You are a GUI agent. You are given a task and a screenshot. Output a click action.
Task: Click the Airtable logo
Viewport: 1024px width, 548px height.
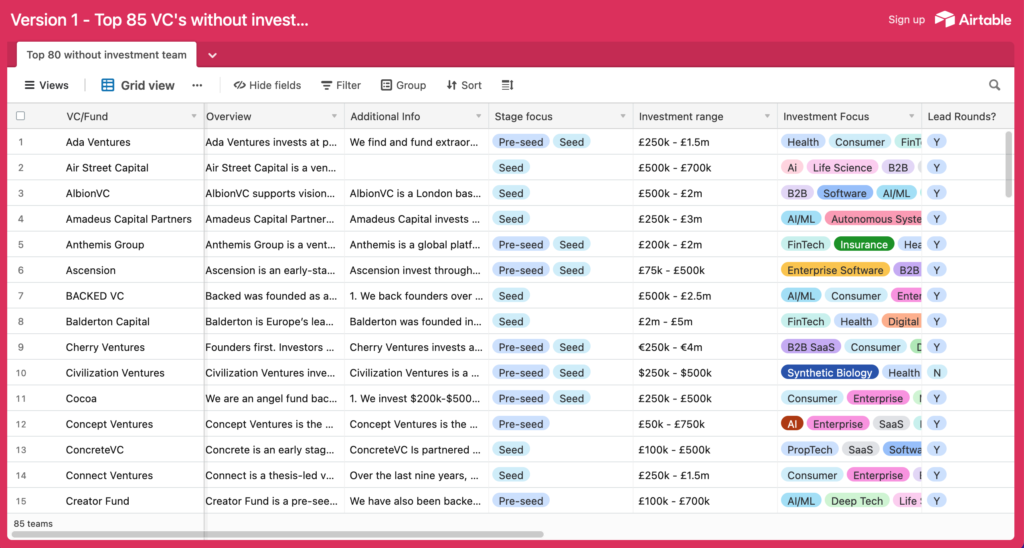(972, 19)
